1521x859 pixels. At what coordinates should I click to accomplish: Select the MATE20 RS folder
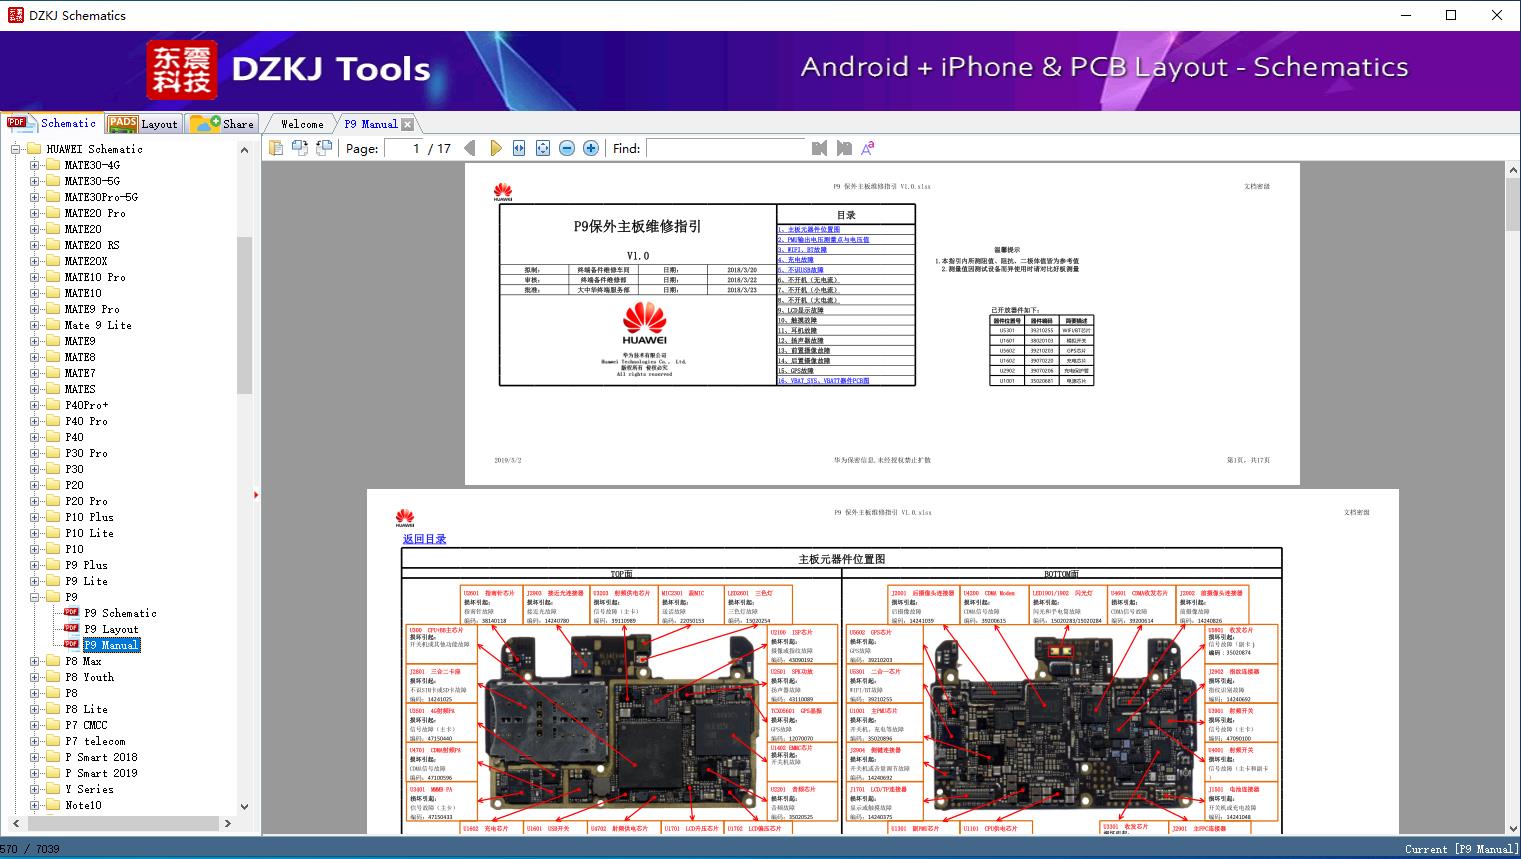pos(92,245)
